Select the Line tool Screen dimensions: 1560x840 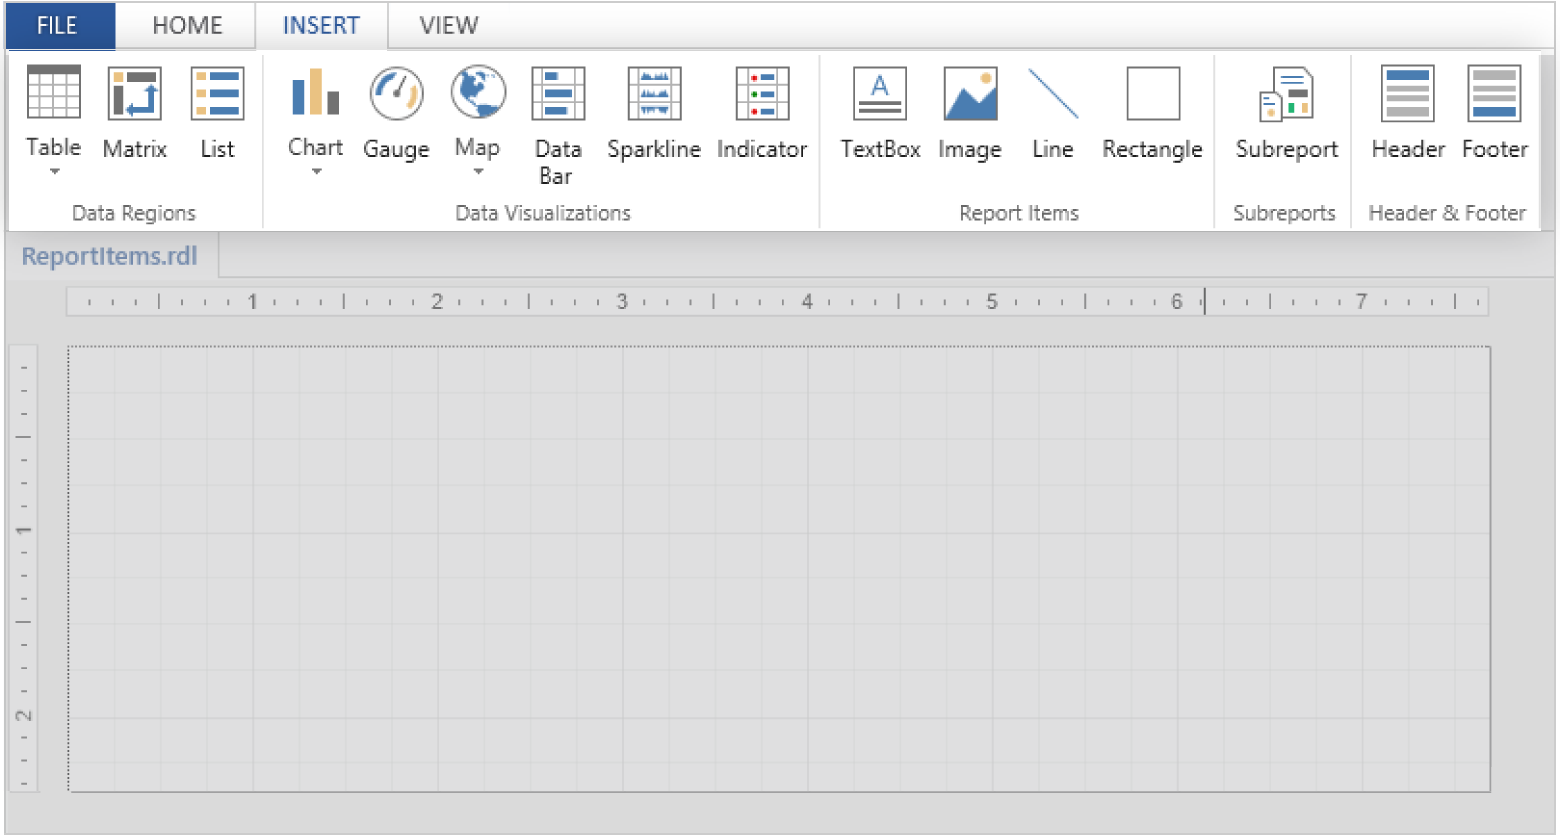click(x=1053, y=112)
